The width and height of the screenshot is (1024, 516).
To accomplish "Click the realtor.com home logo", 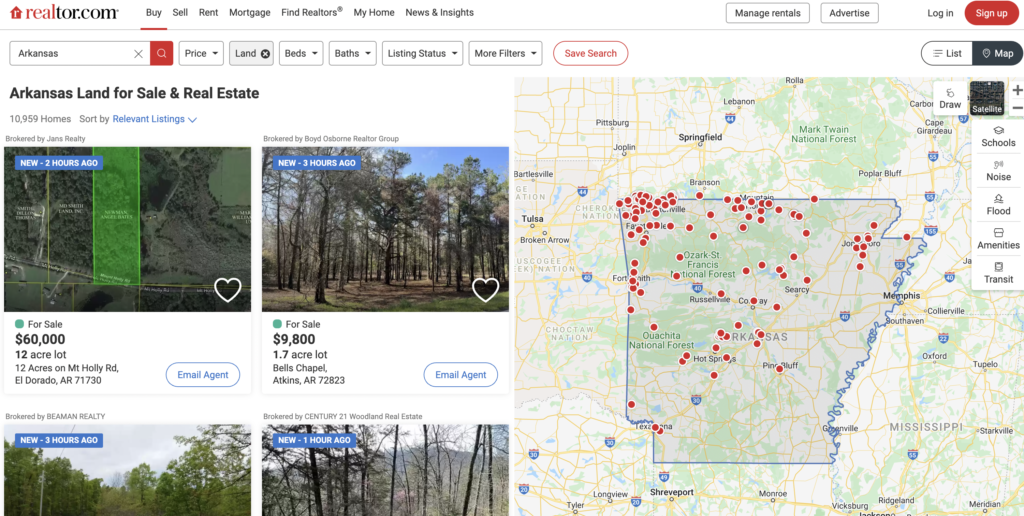I will click(x=64, y=12).
